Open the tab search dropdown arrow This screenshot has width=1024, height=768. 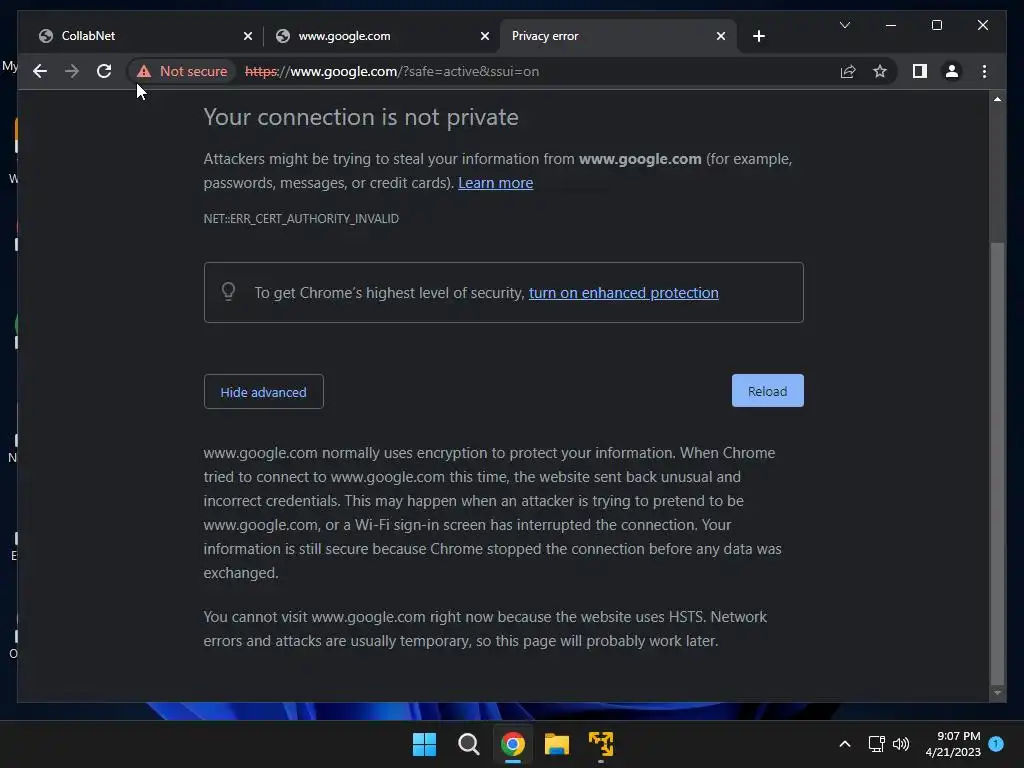click(844, 25)
